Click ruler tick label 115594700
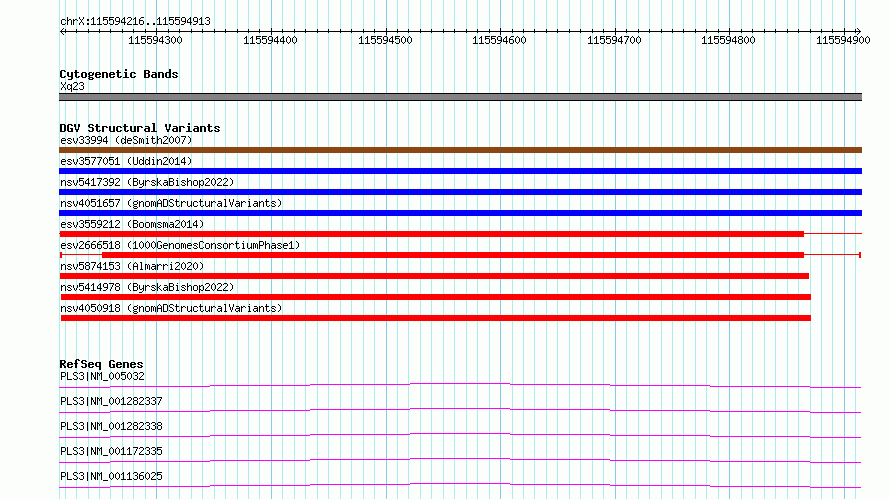The image size is (890, 499). tap(614, 40)
